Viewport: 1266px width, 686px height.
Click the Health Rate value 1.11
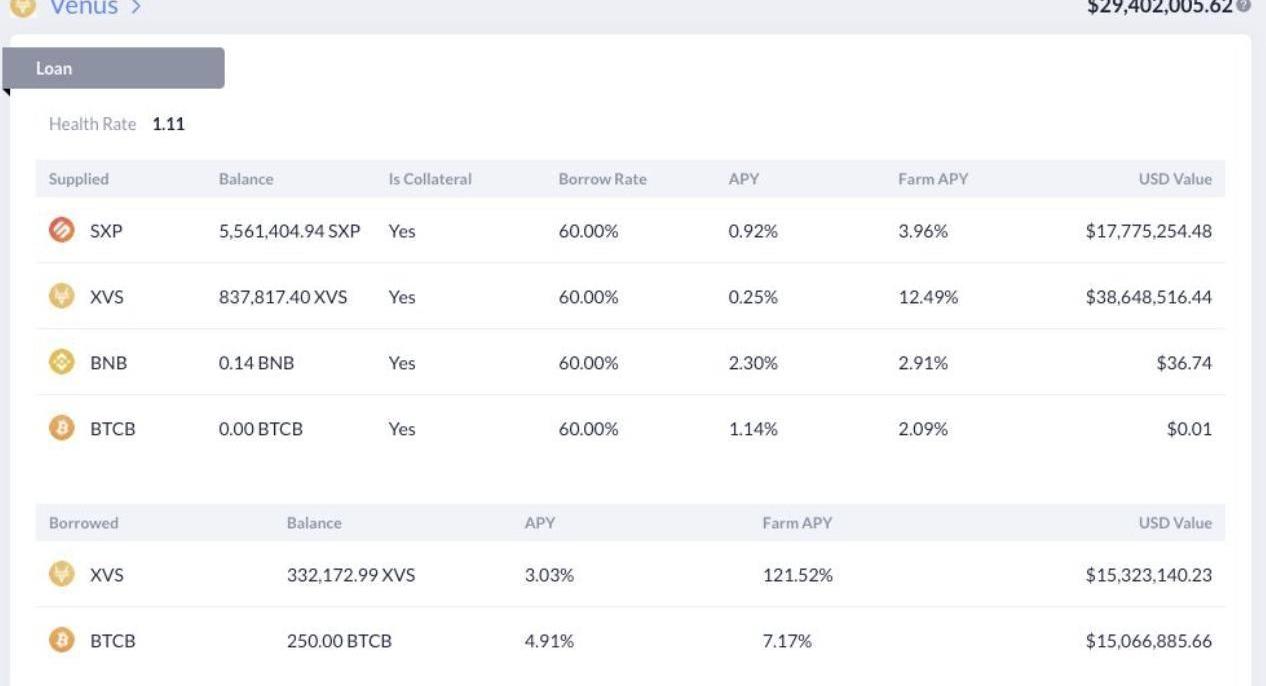point(169,124)
